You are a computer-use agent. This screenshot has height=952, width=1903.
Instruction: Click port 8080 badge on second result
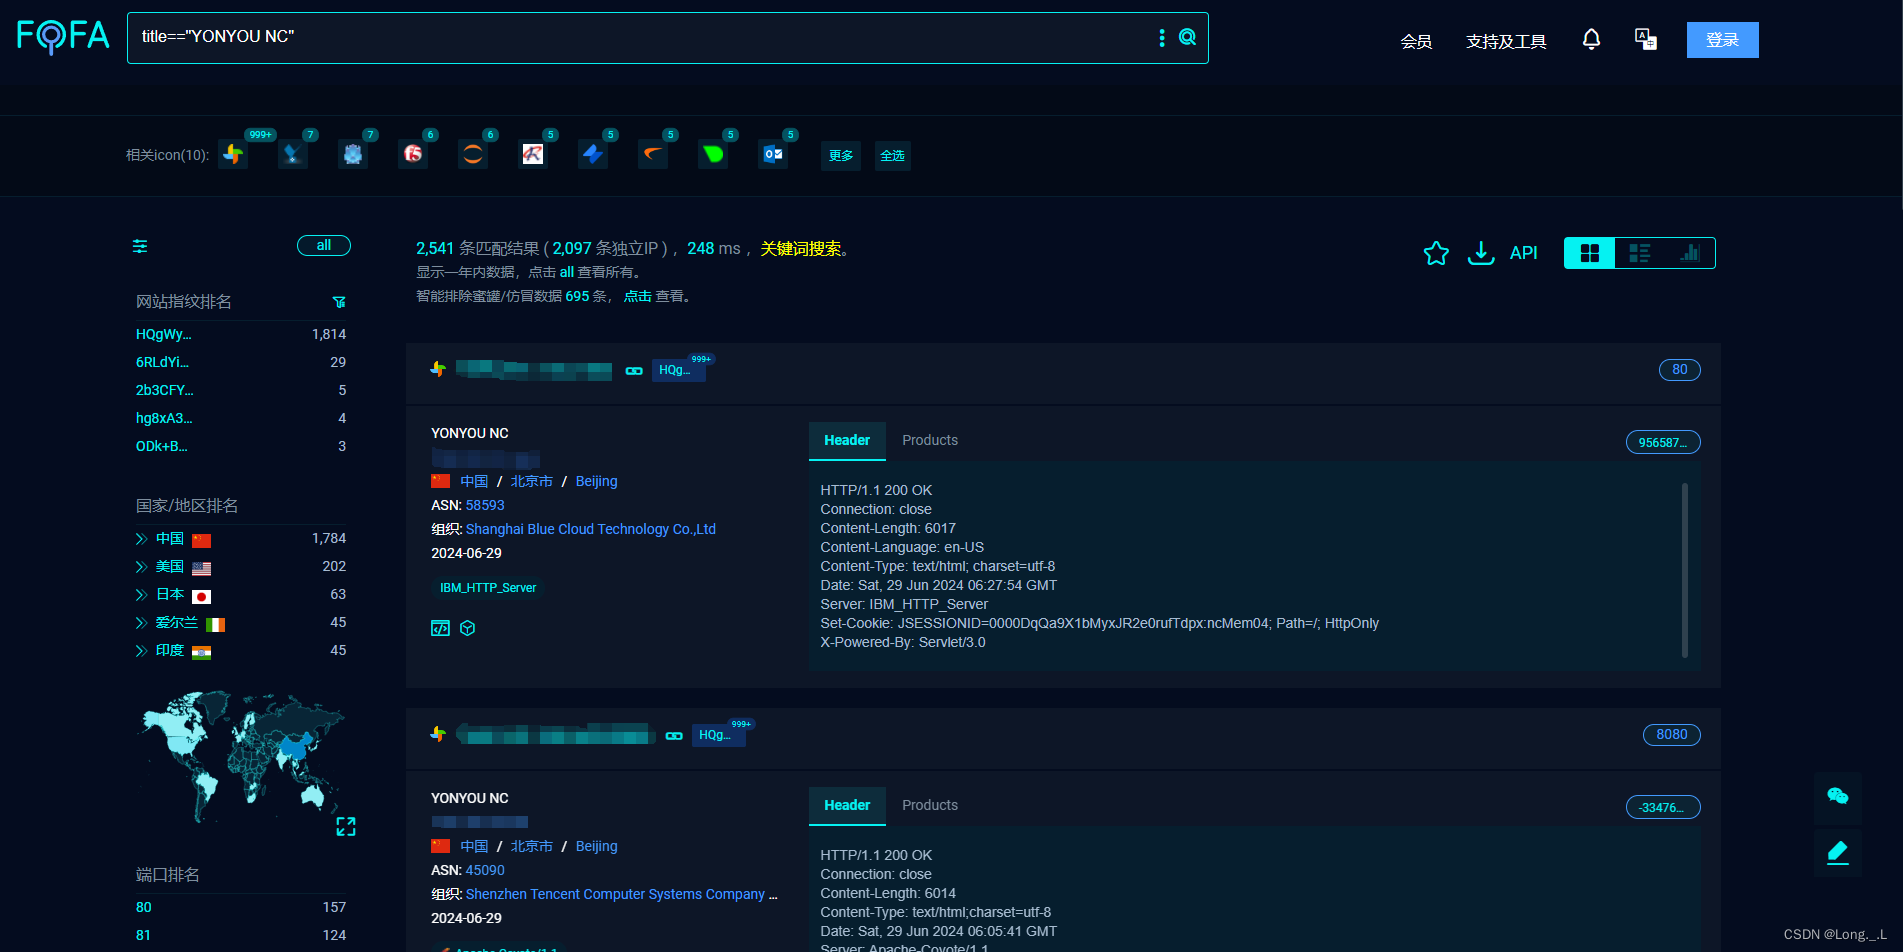[1672, 734]
